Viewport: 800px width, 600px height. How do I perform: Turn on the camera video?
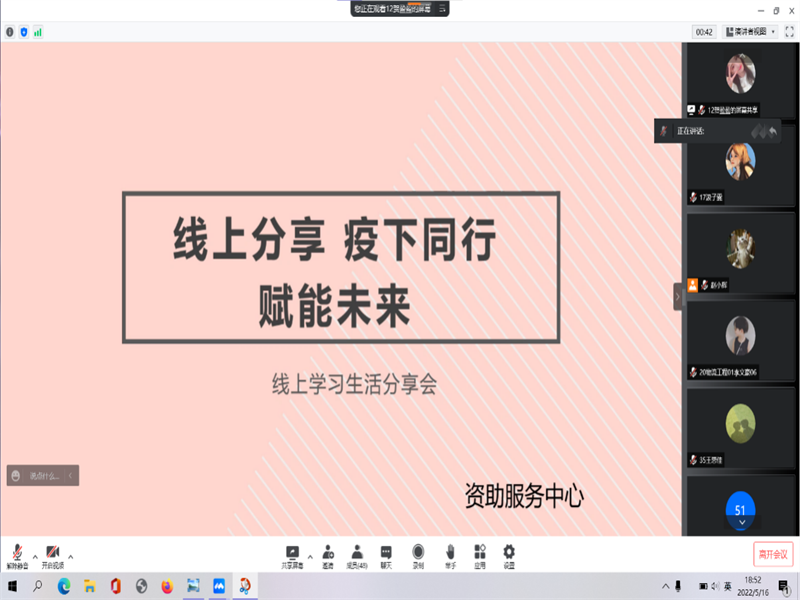tap(52, 554)
